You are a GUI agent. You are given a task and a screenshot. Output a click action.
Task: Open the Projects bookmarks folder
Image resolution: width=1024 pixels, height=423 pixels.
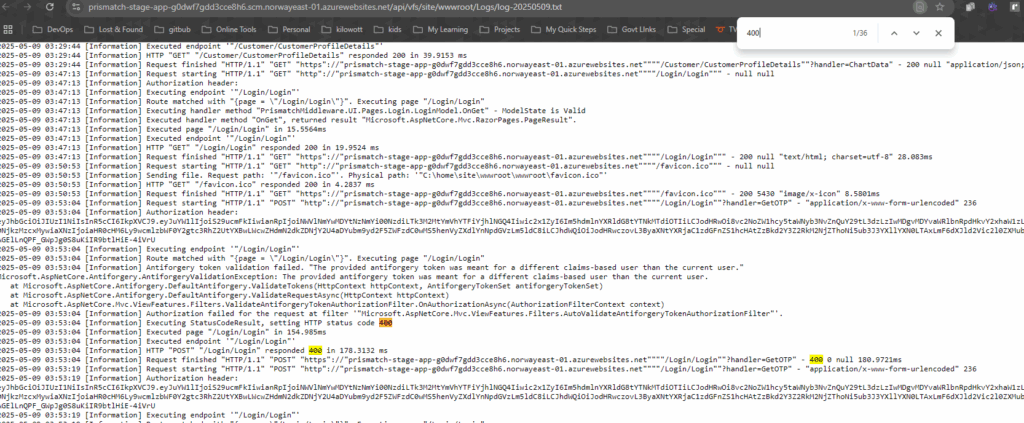click(x=500, y=29)
